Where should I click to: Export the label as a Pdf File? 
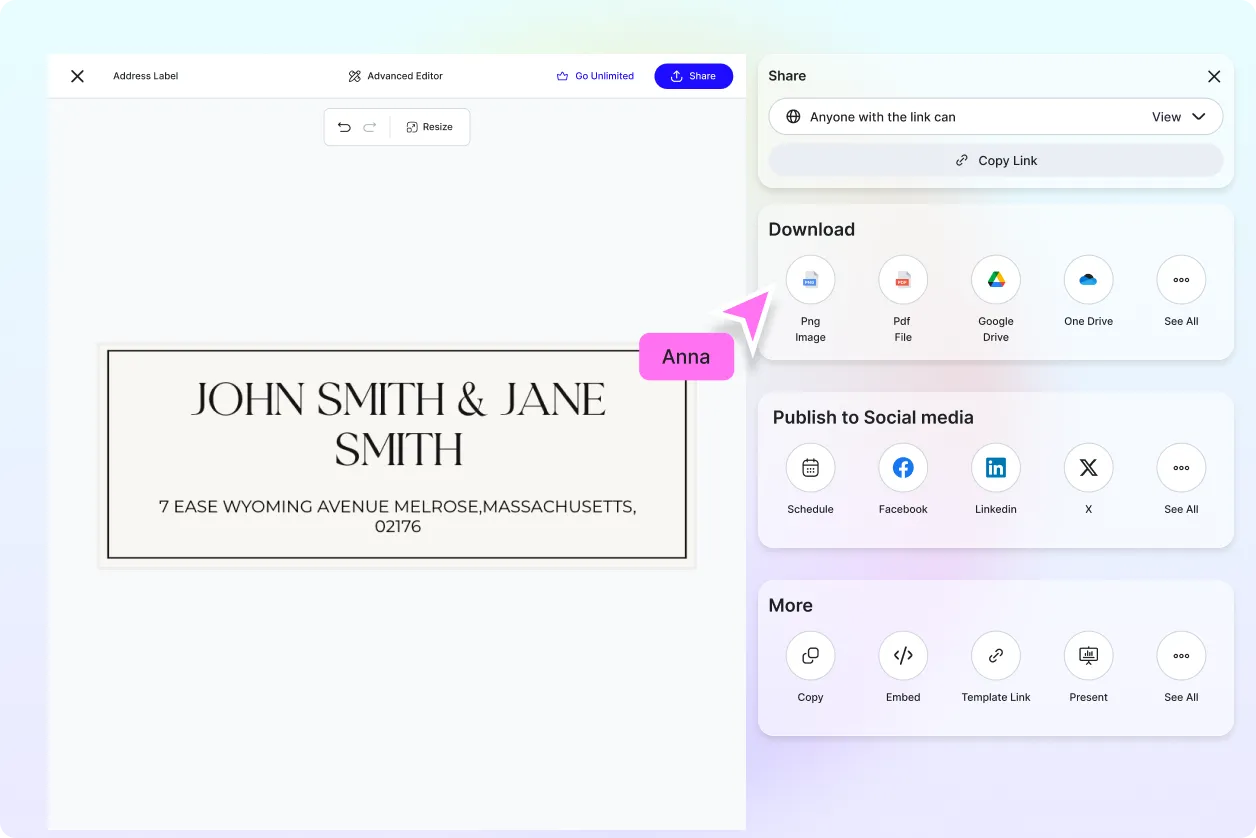902,280
